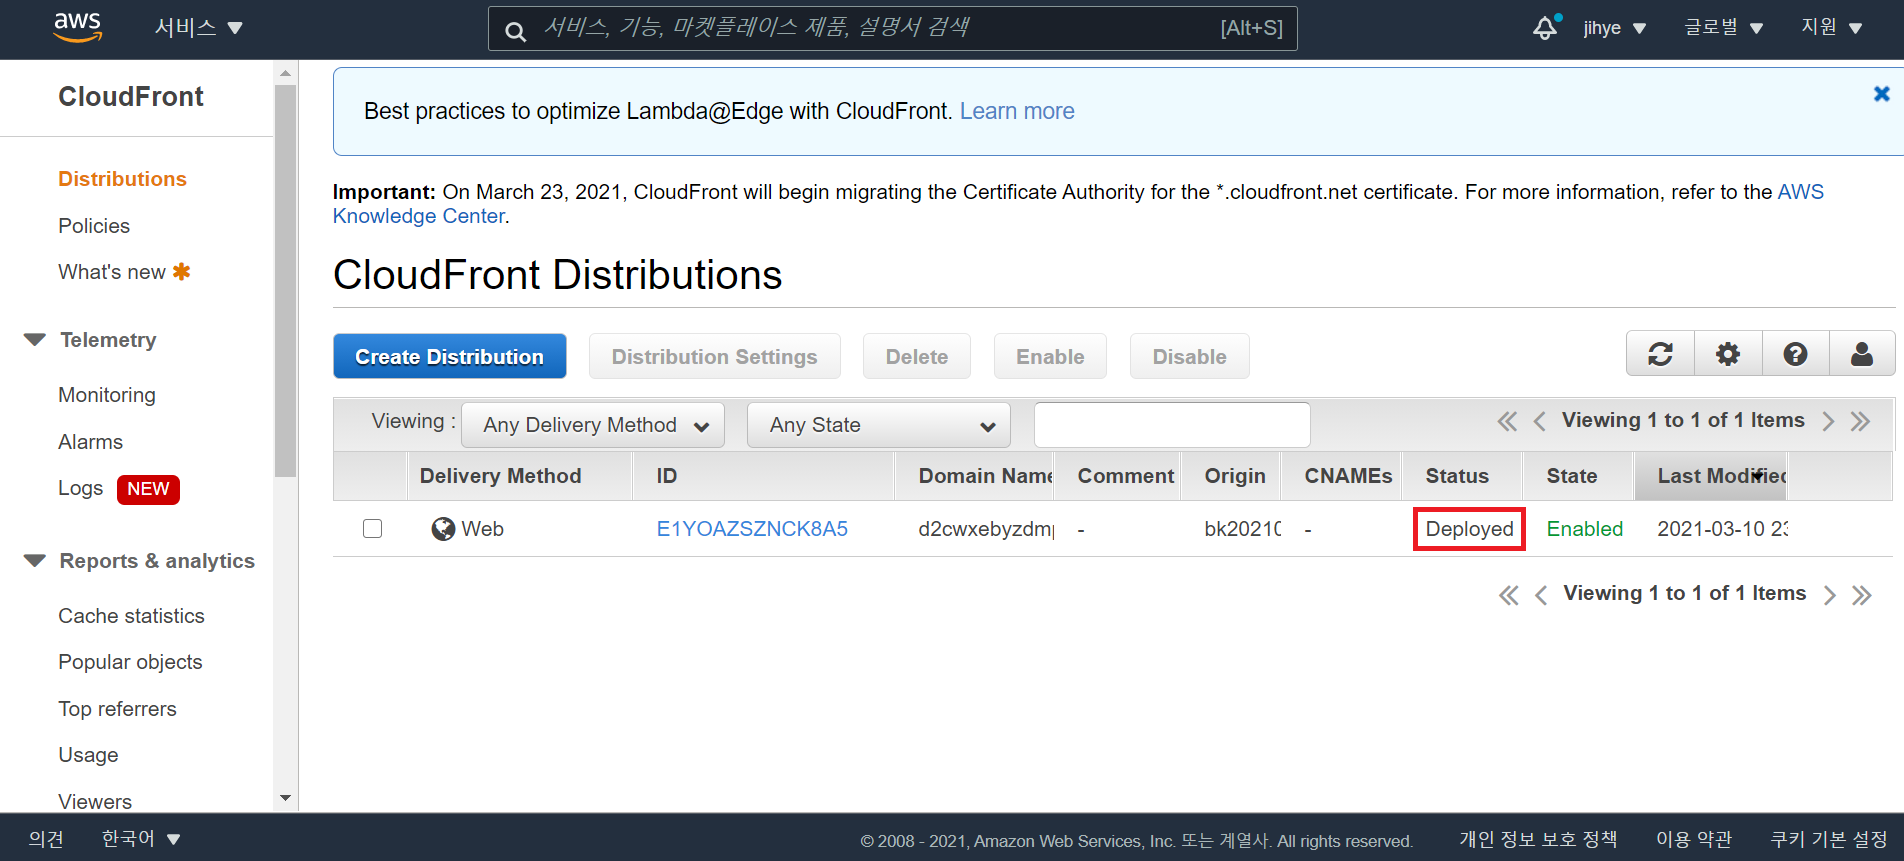Screen dimensions: 1904x861
Task: Open Popular objects report
Action: tap(130, 662)
